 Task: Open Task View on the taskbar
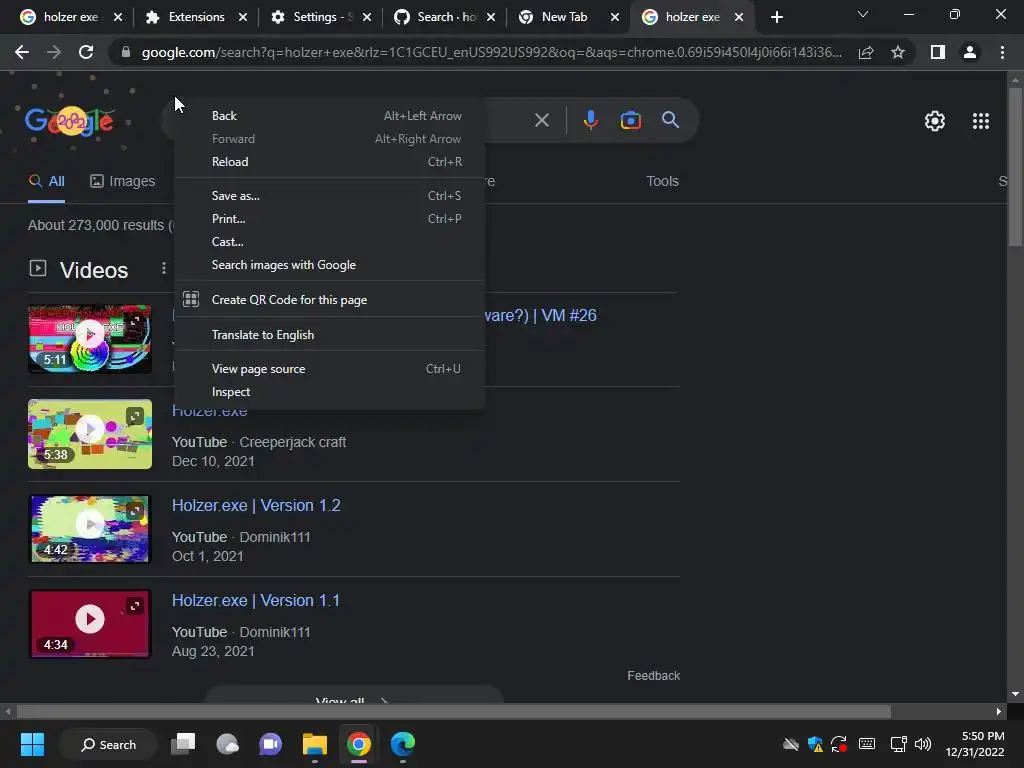[x=183, y=744]
